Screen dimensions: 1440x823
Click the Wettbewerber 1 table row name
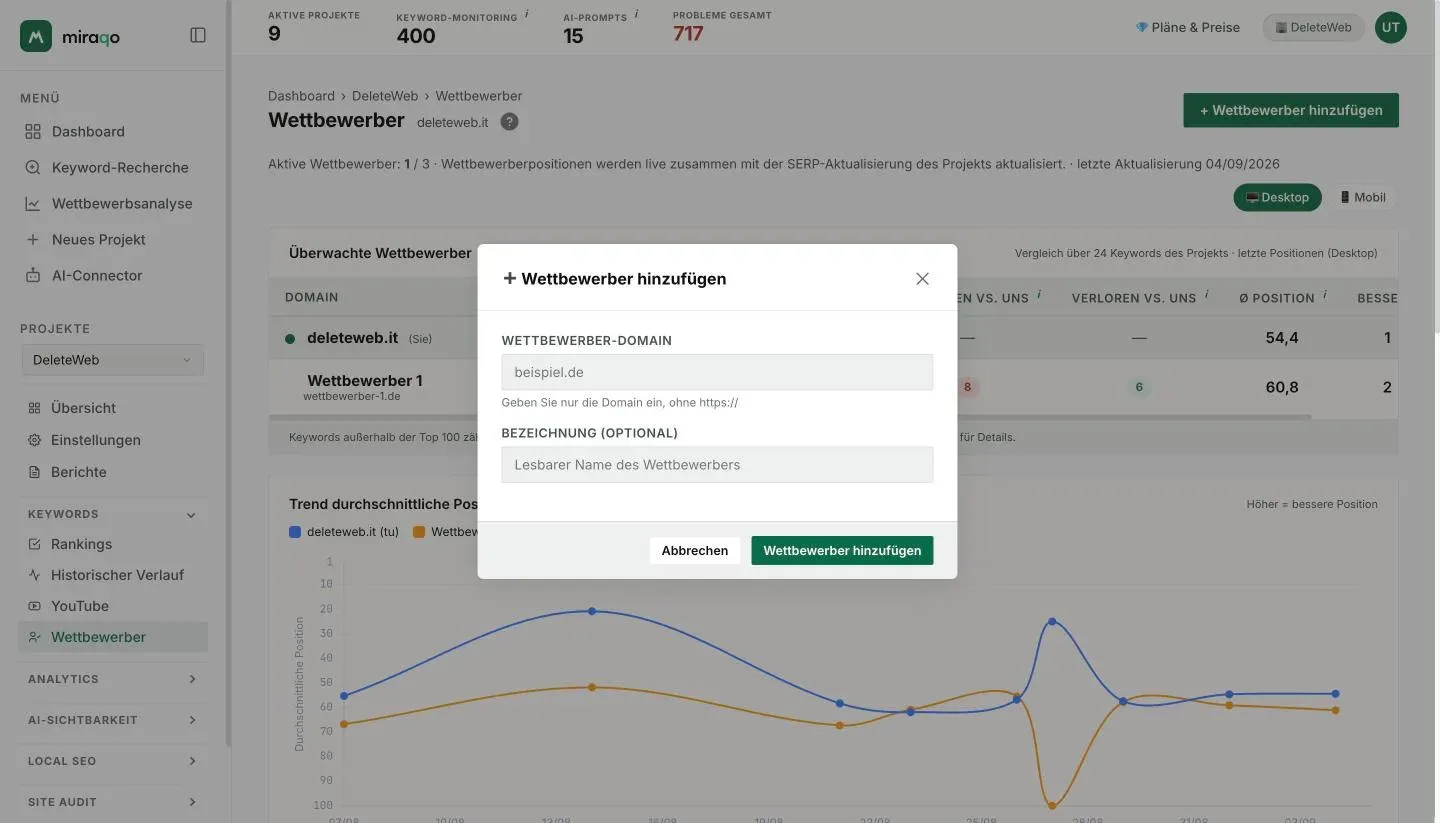tap(365, 381)
